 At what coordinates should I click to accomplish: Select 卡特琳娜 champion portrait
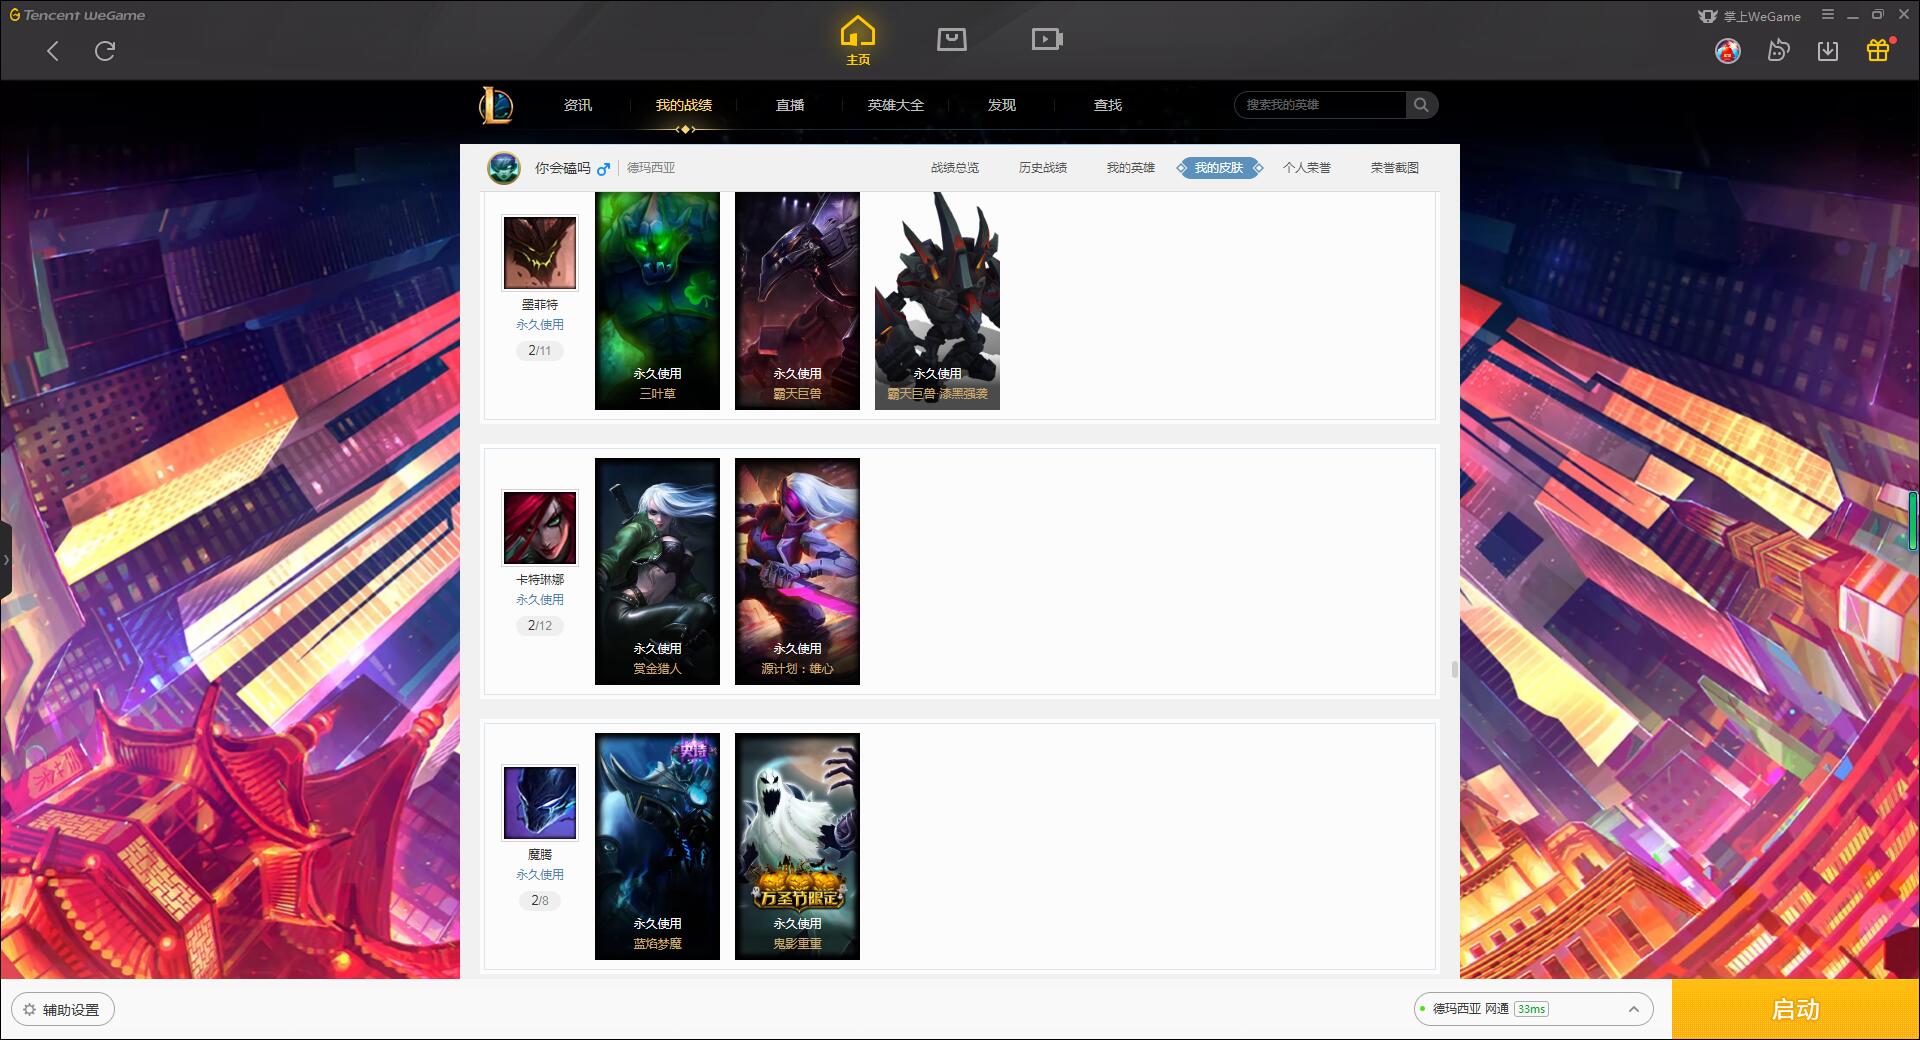[540, 528]
